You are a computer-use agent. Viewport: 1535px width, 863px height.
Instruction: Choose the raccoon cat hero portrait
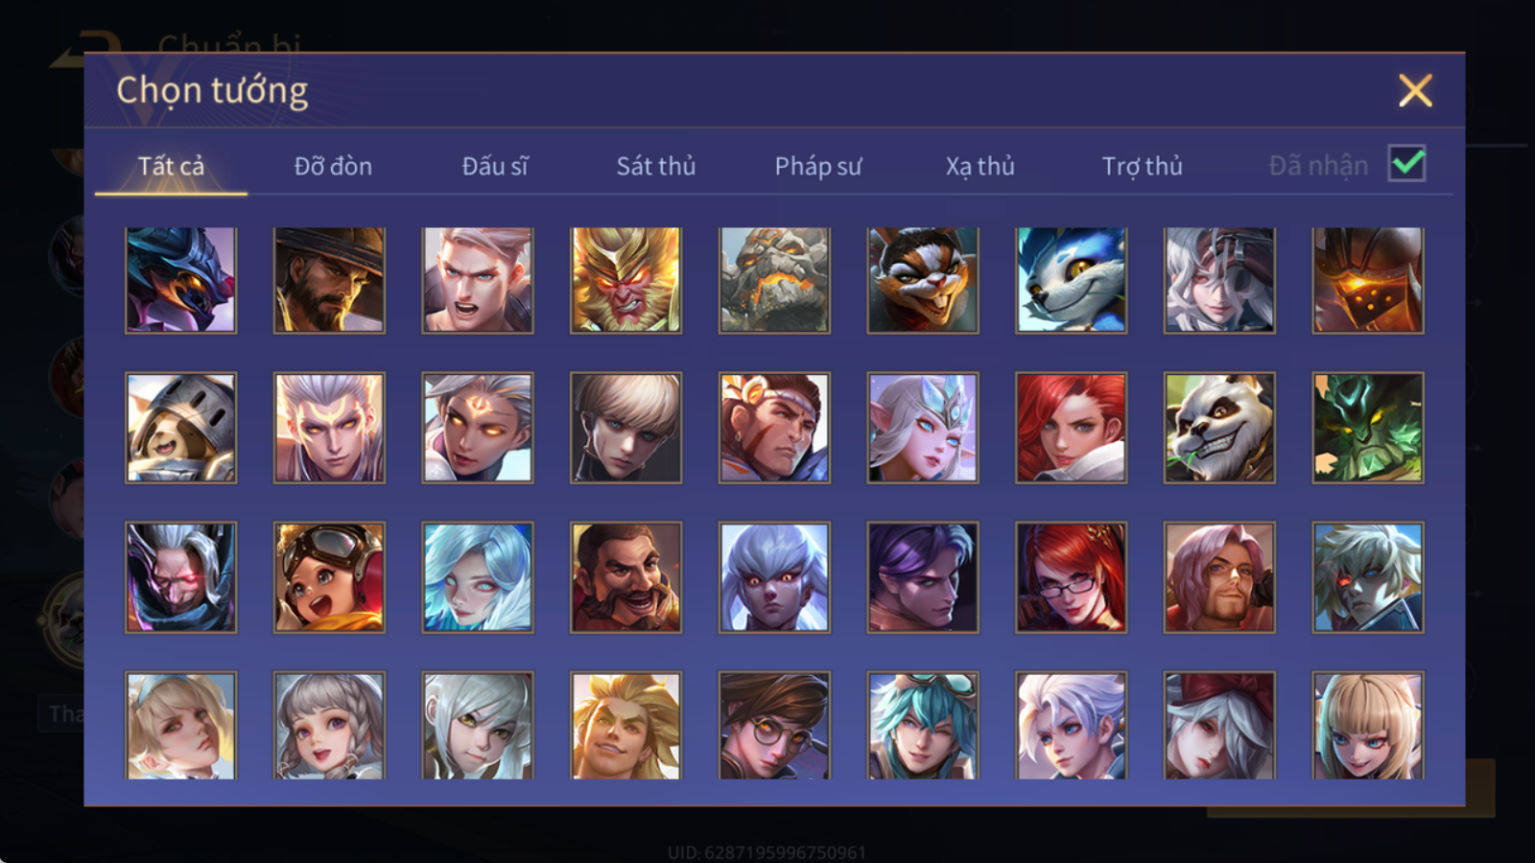point(923,280)
